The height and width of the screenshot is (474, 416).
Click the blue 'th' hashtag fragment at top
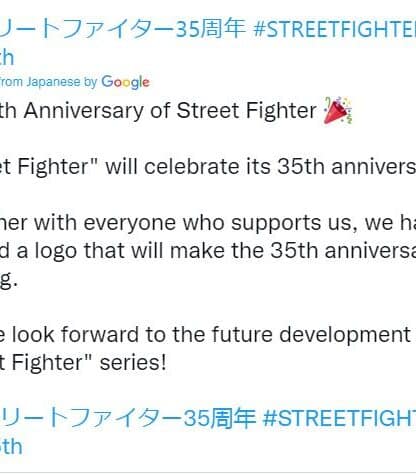[x=7, y=57]
